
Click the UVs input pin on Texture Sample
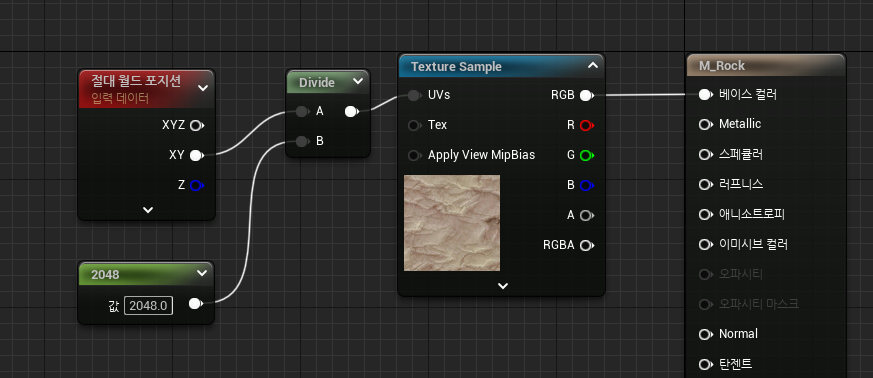click(414, 96)
